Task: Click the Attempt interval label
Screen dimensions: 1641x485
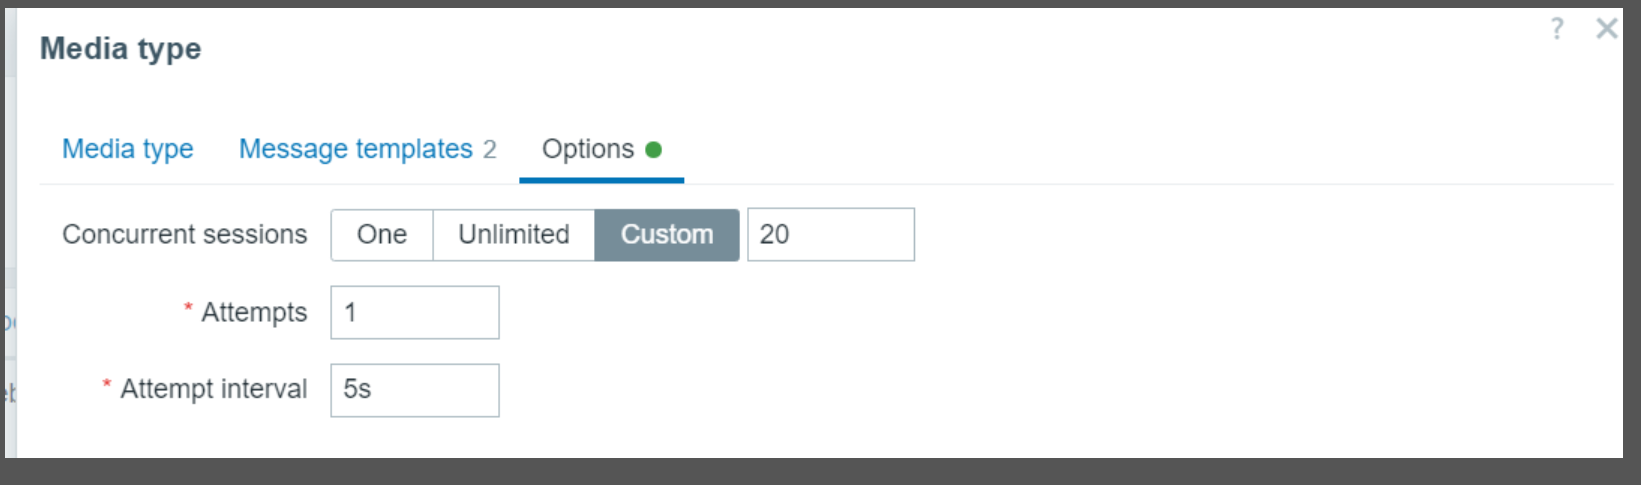Action: pos(214,390)
